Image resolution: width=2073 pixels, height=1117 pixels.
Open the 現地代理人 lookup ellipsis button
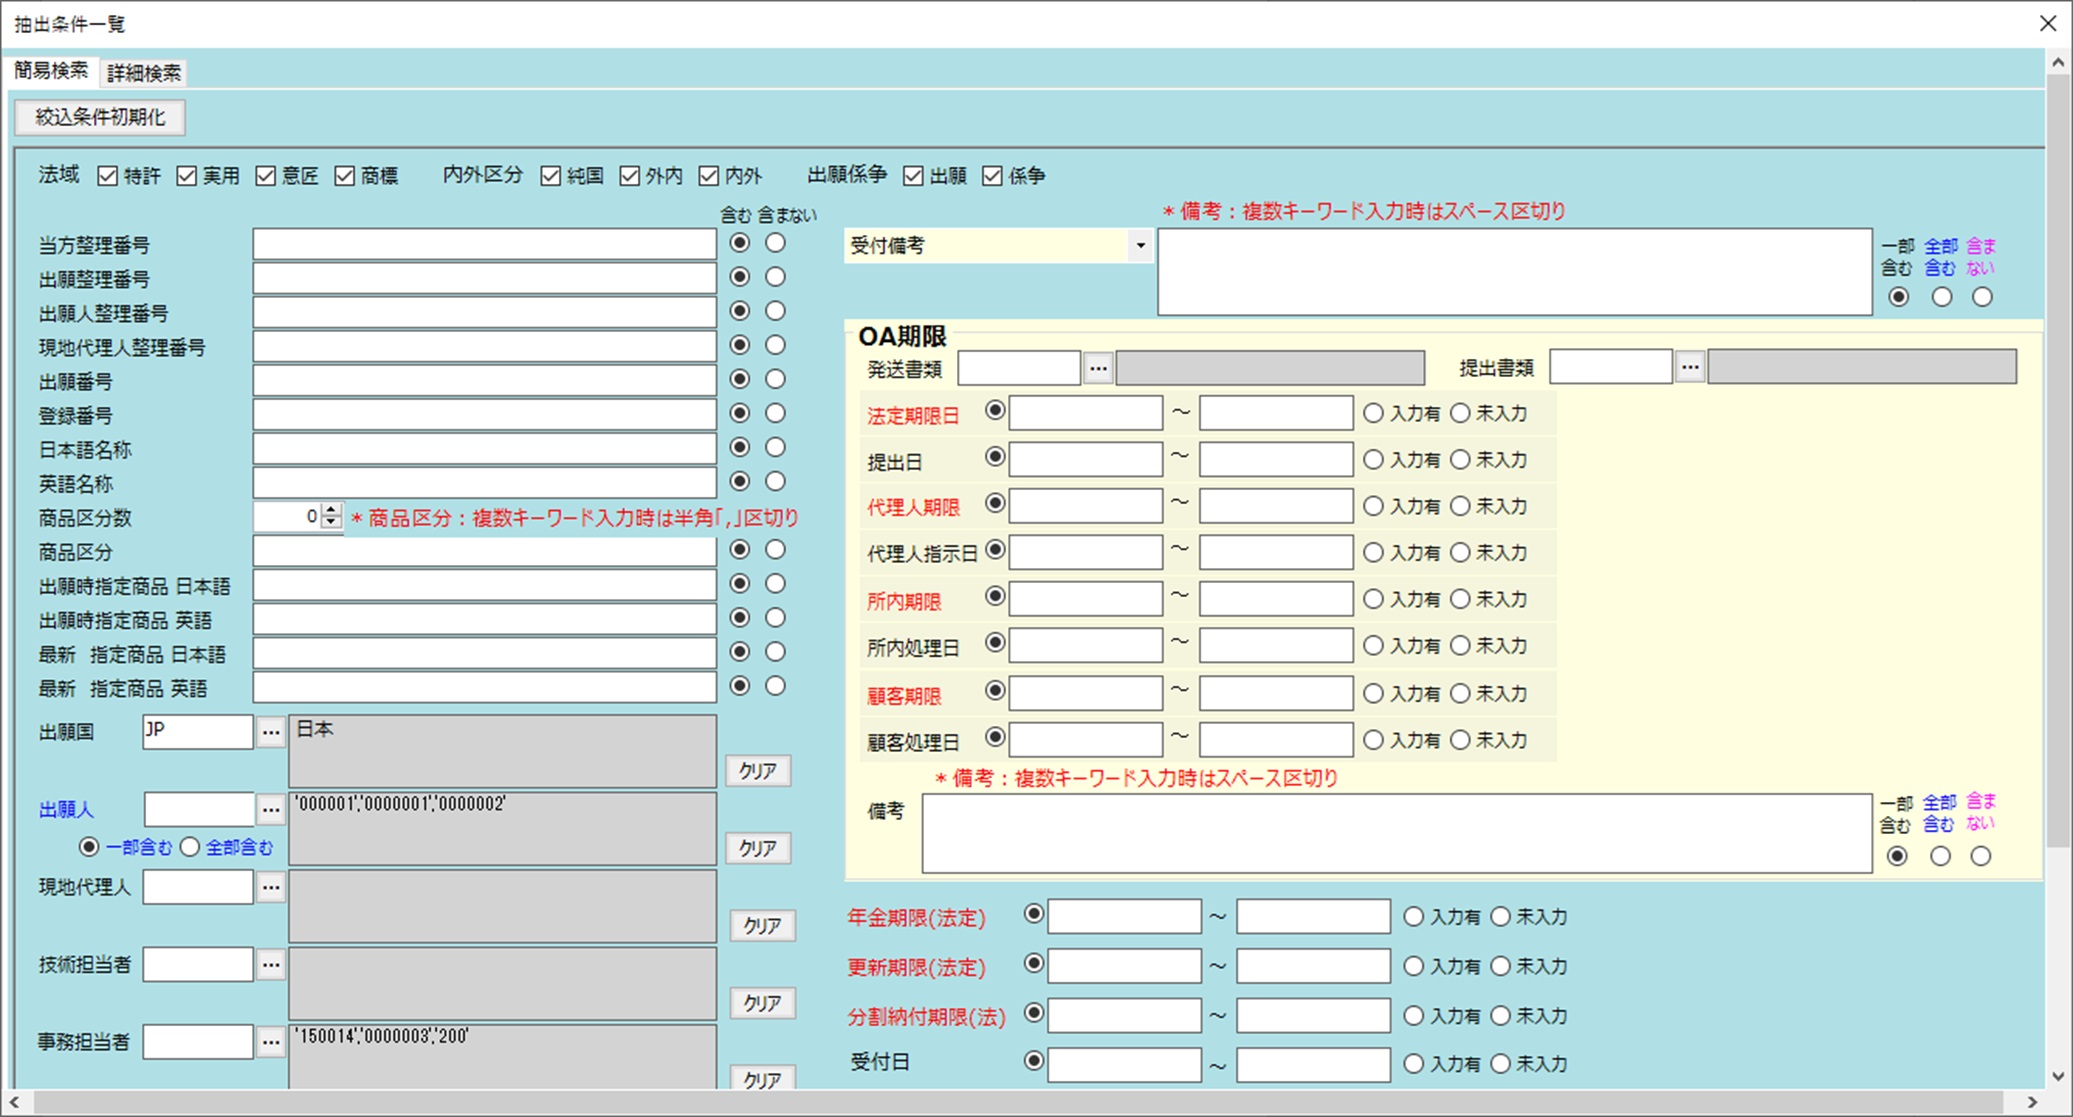(270, 887)
